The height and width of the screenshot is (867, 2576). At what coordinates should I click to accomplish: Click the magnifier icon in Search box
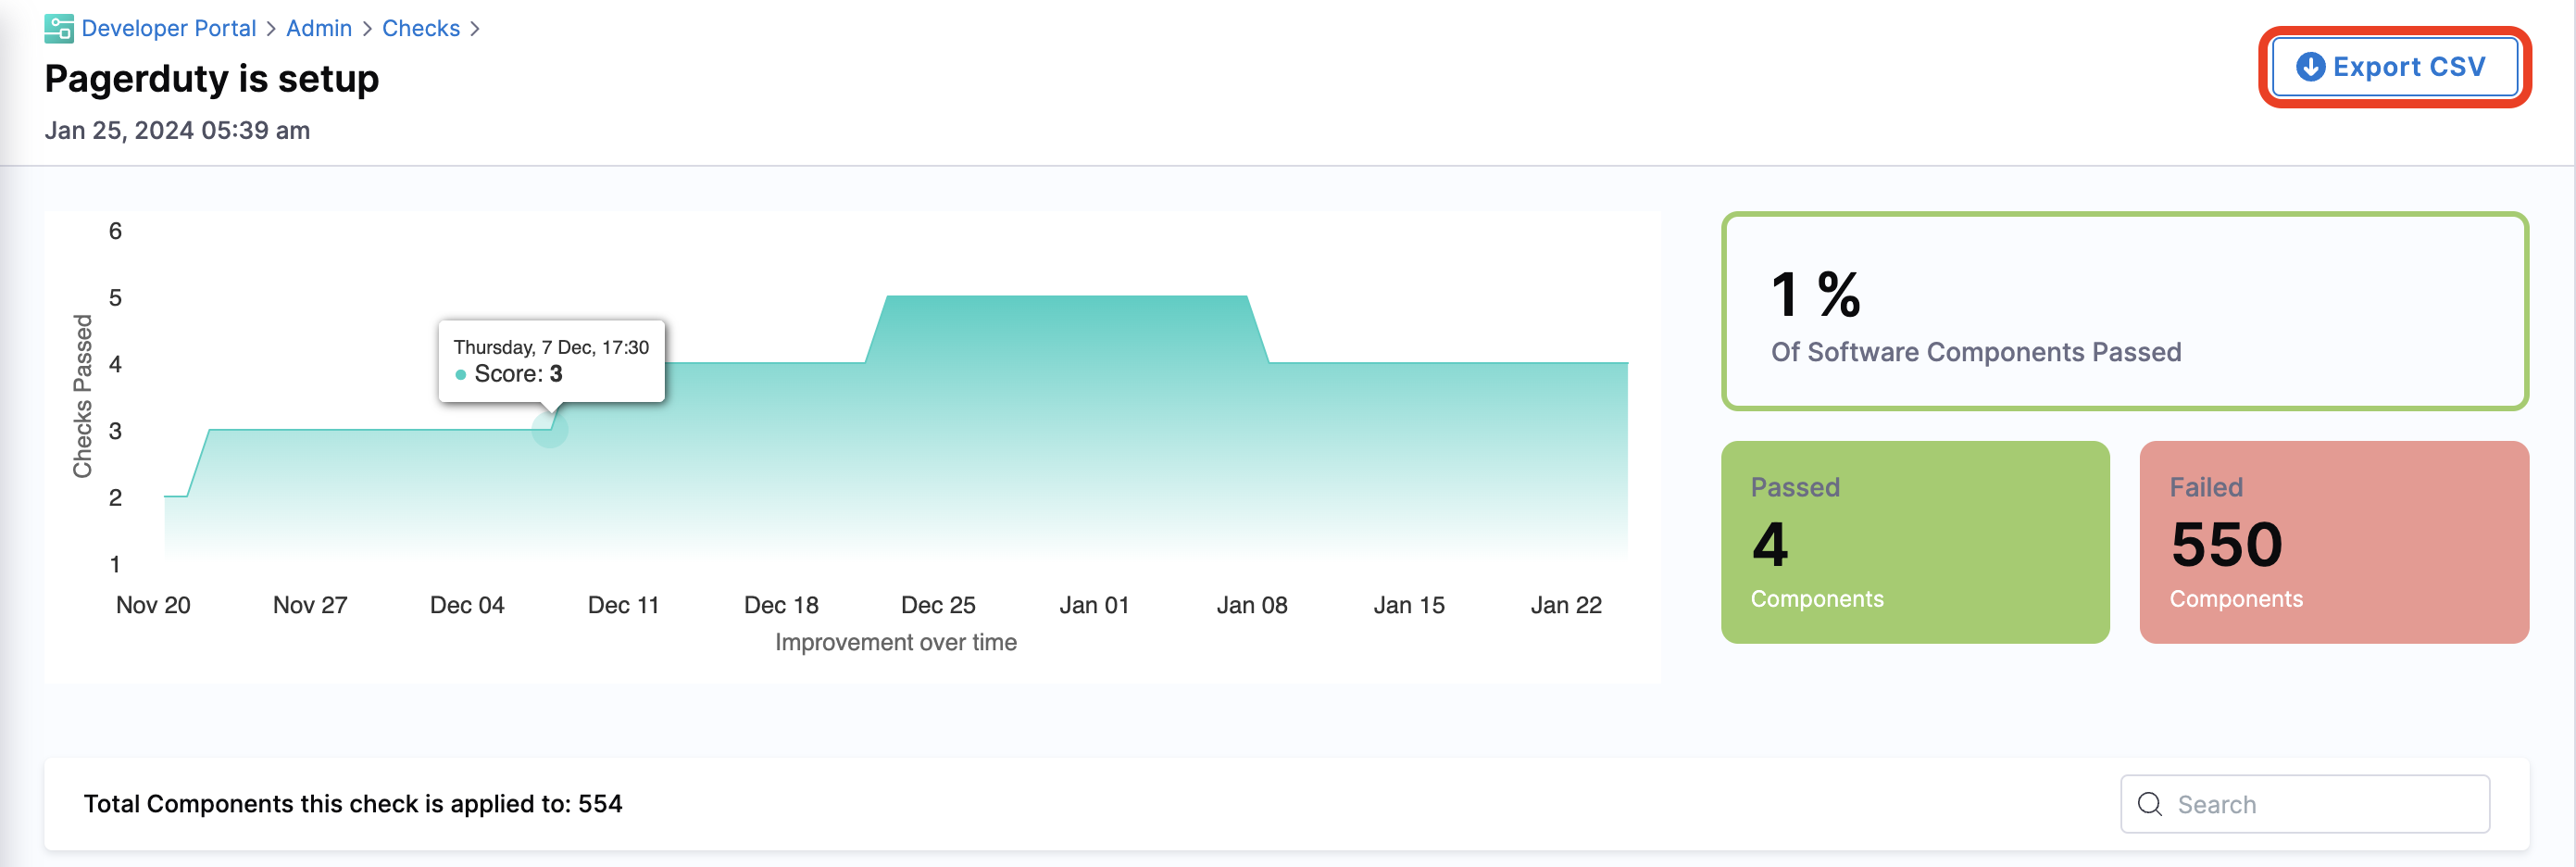[x=2149, y=804]
